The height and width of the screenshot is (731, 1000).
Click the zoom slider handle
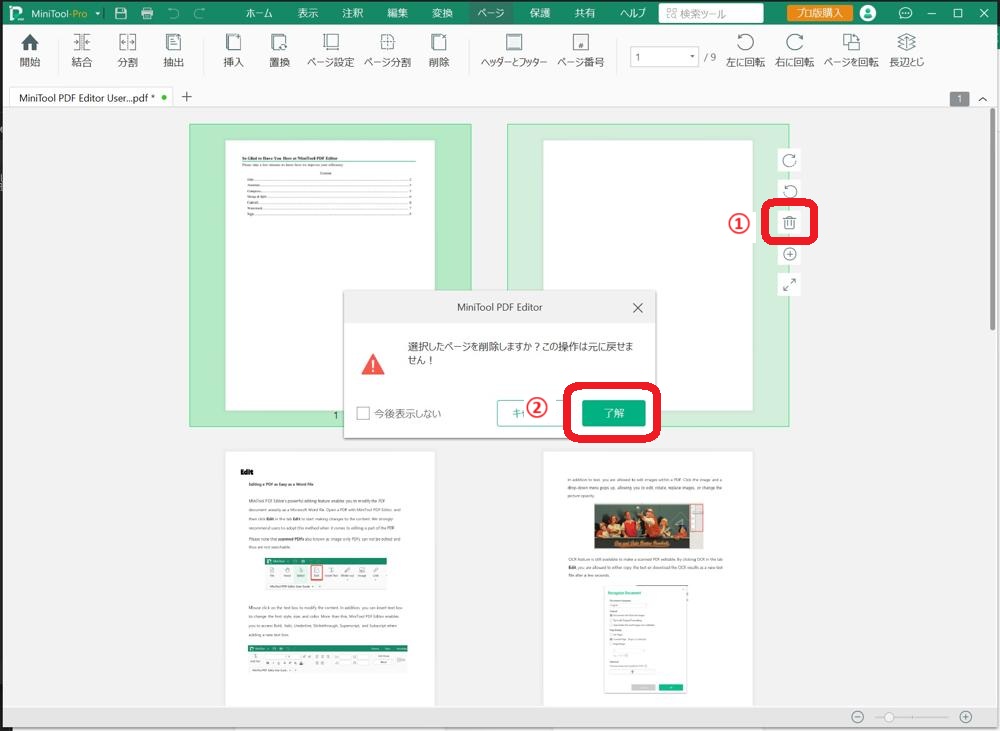888,717
